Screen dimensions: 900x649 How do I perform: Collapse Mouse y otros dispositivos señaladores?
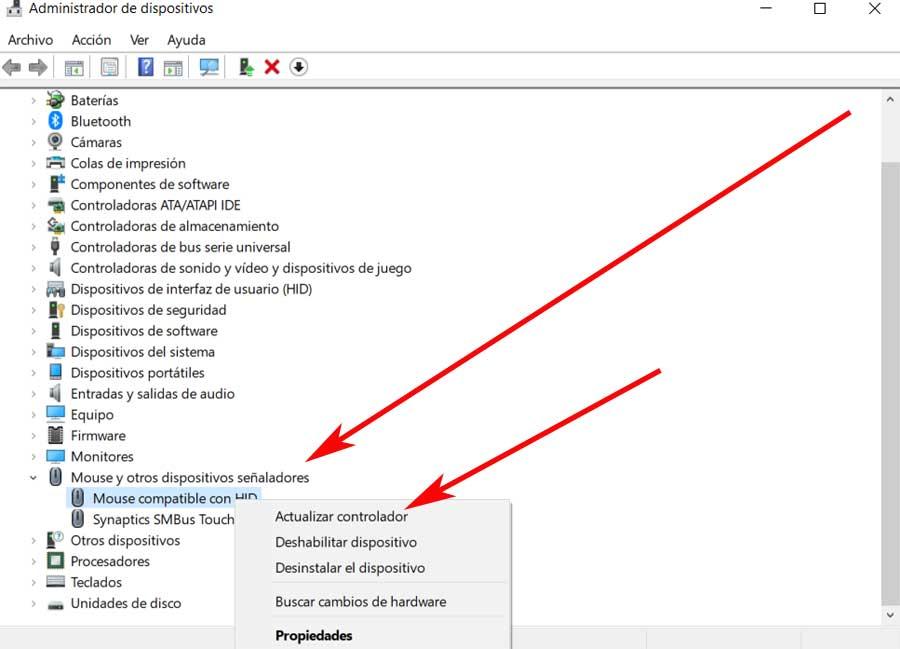33,477
